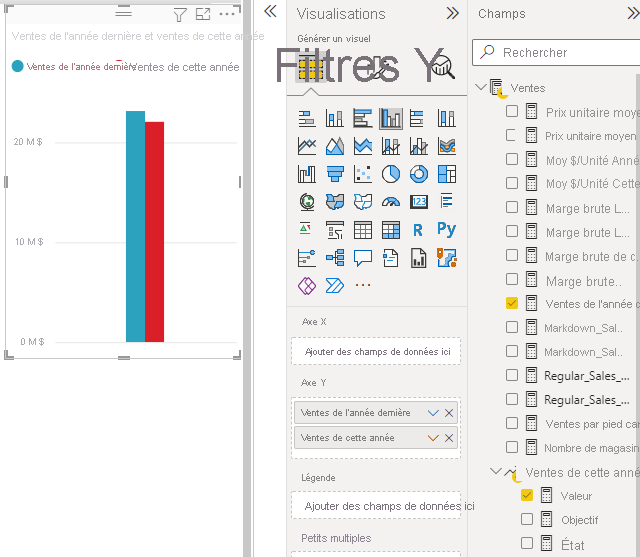
Task: Choose the globe map visual
Action: [307, 202]
